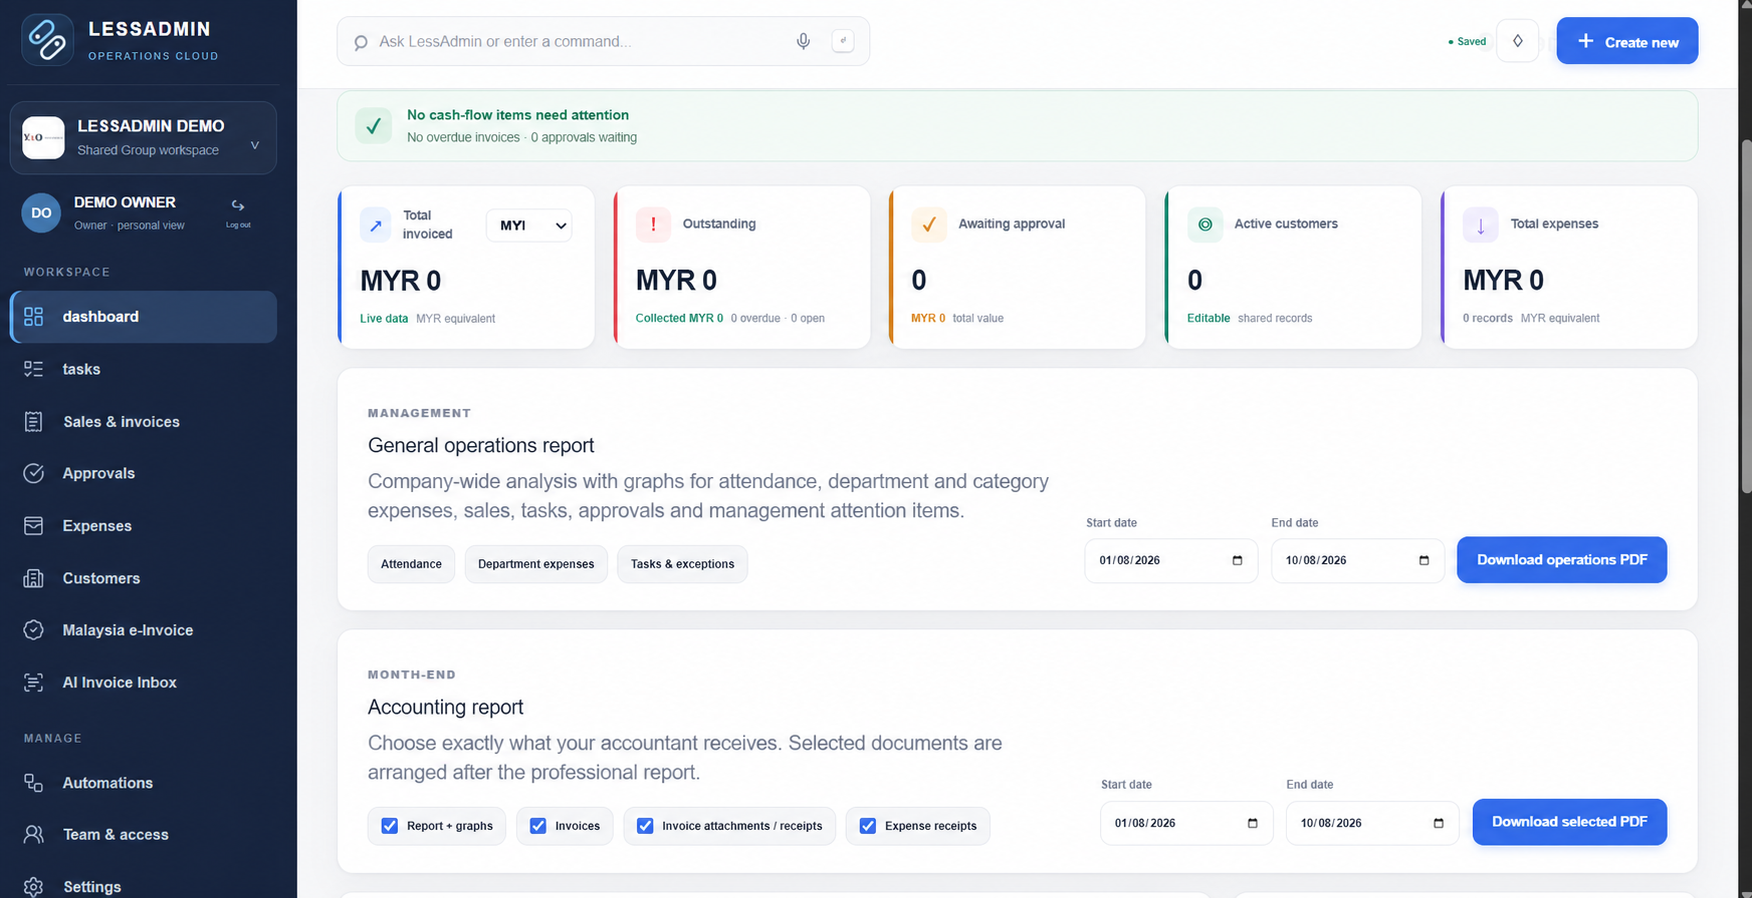Click the dashboard grid icon
1752x898 pixels.
click(x=34, y=317)
